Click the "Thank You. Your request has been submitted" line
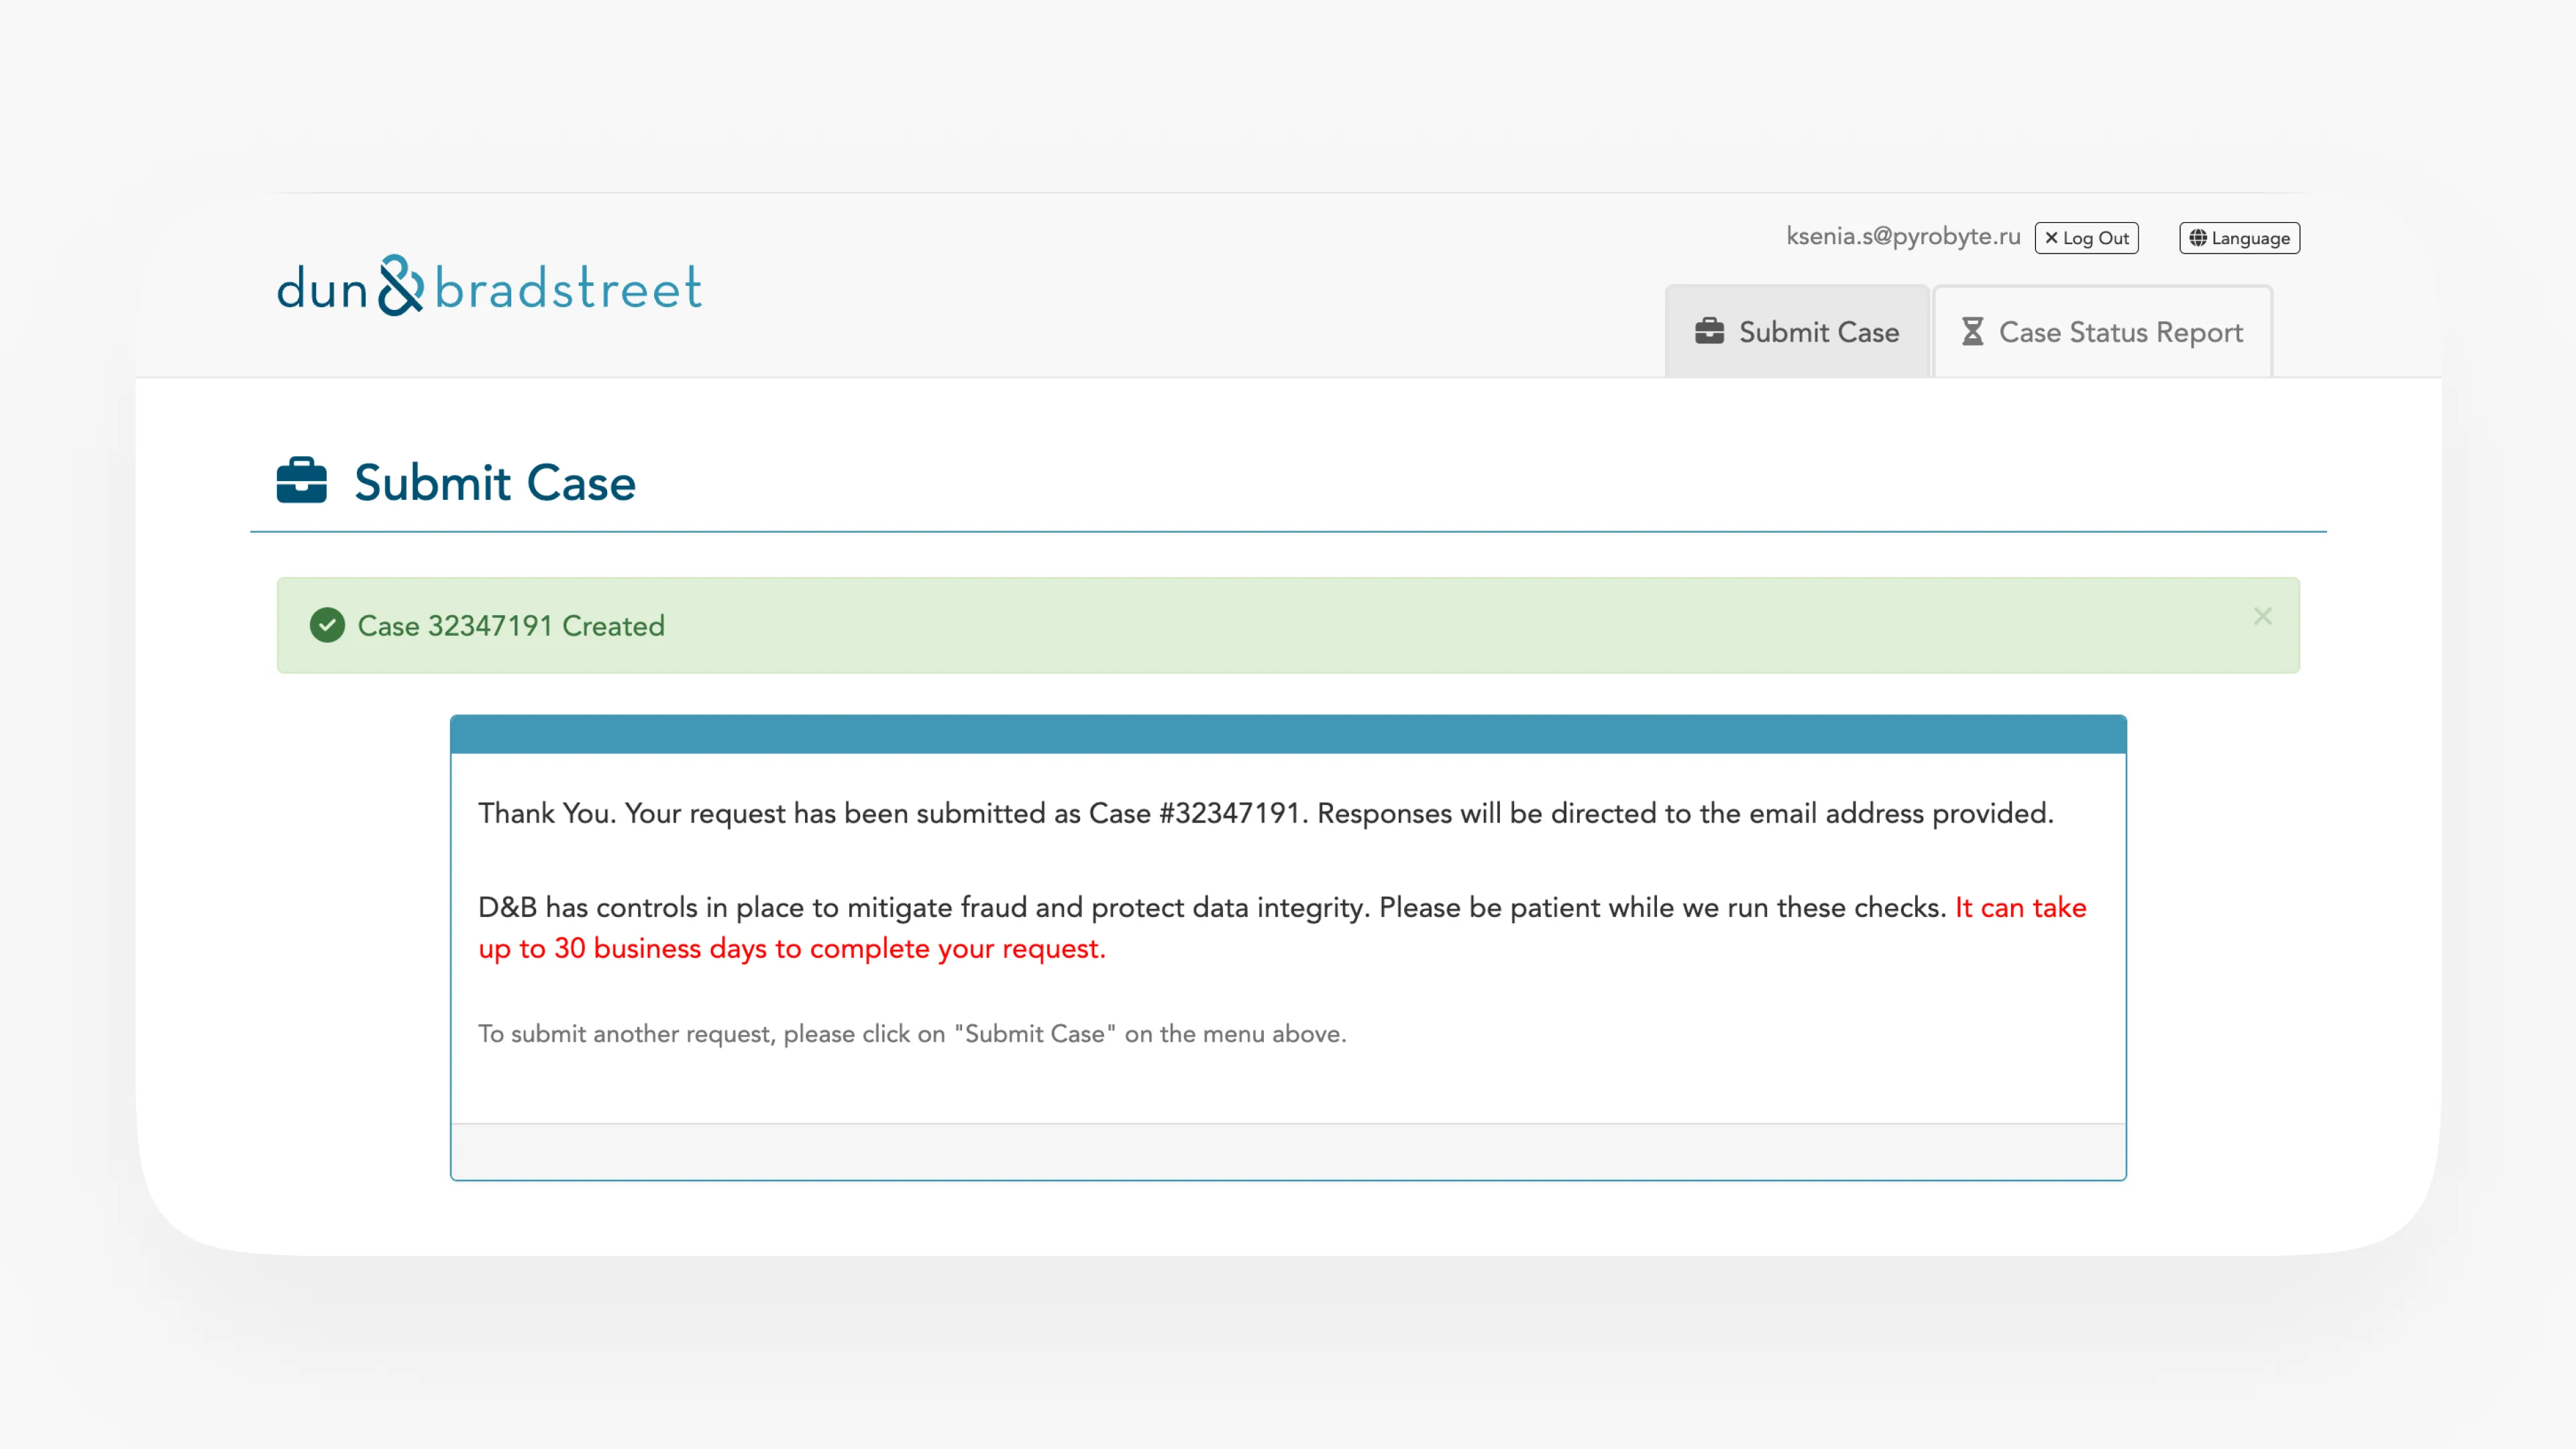Screen dimensions: 2576x1449 coord(1266,813)
